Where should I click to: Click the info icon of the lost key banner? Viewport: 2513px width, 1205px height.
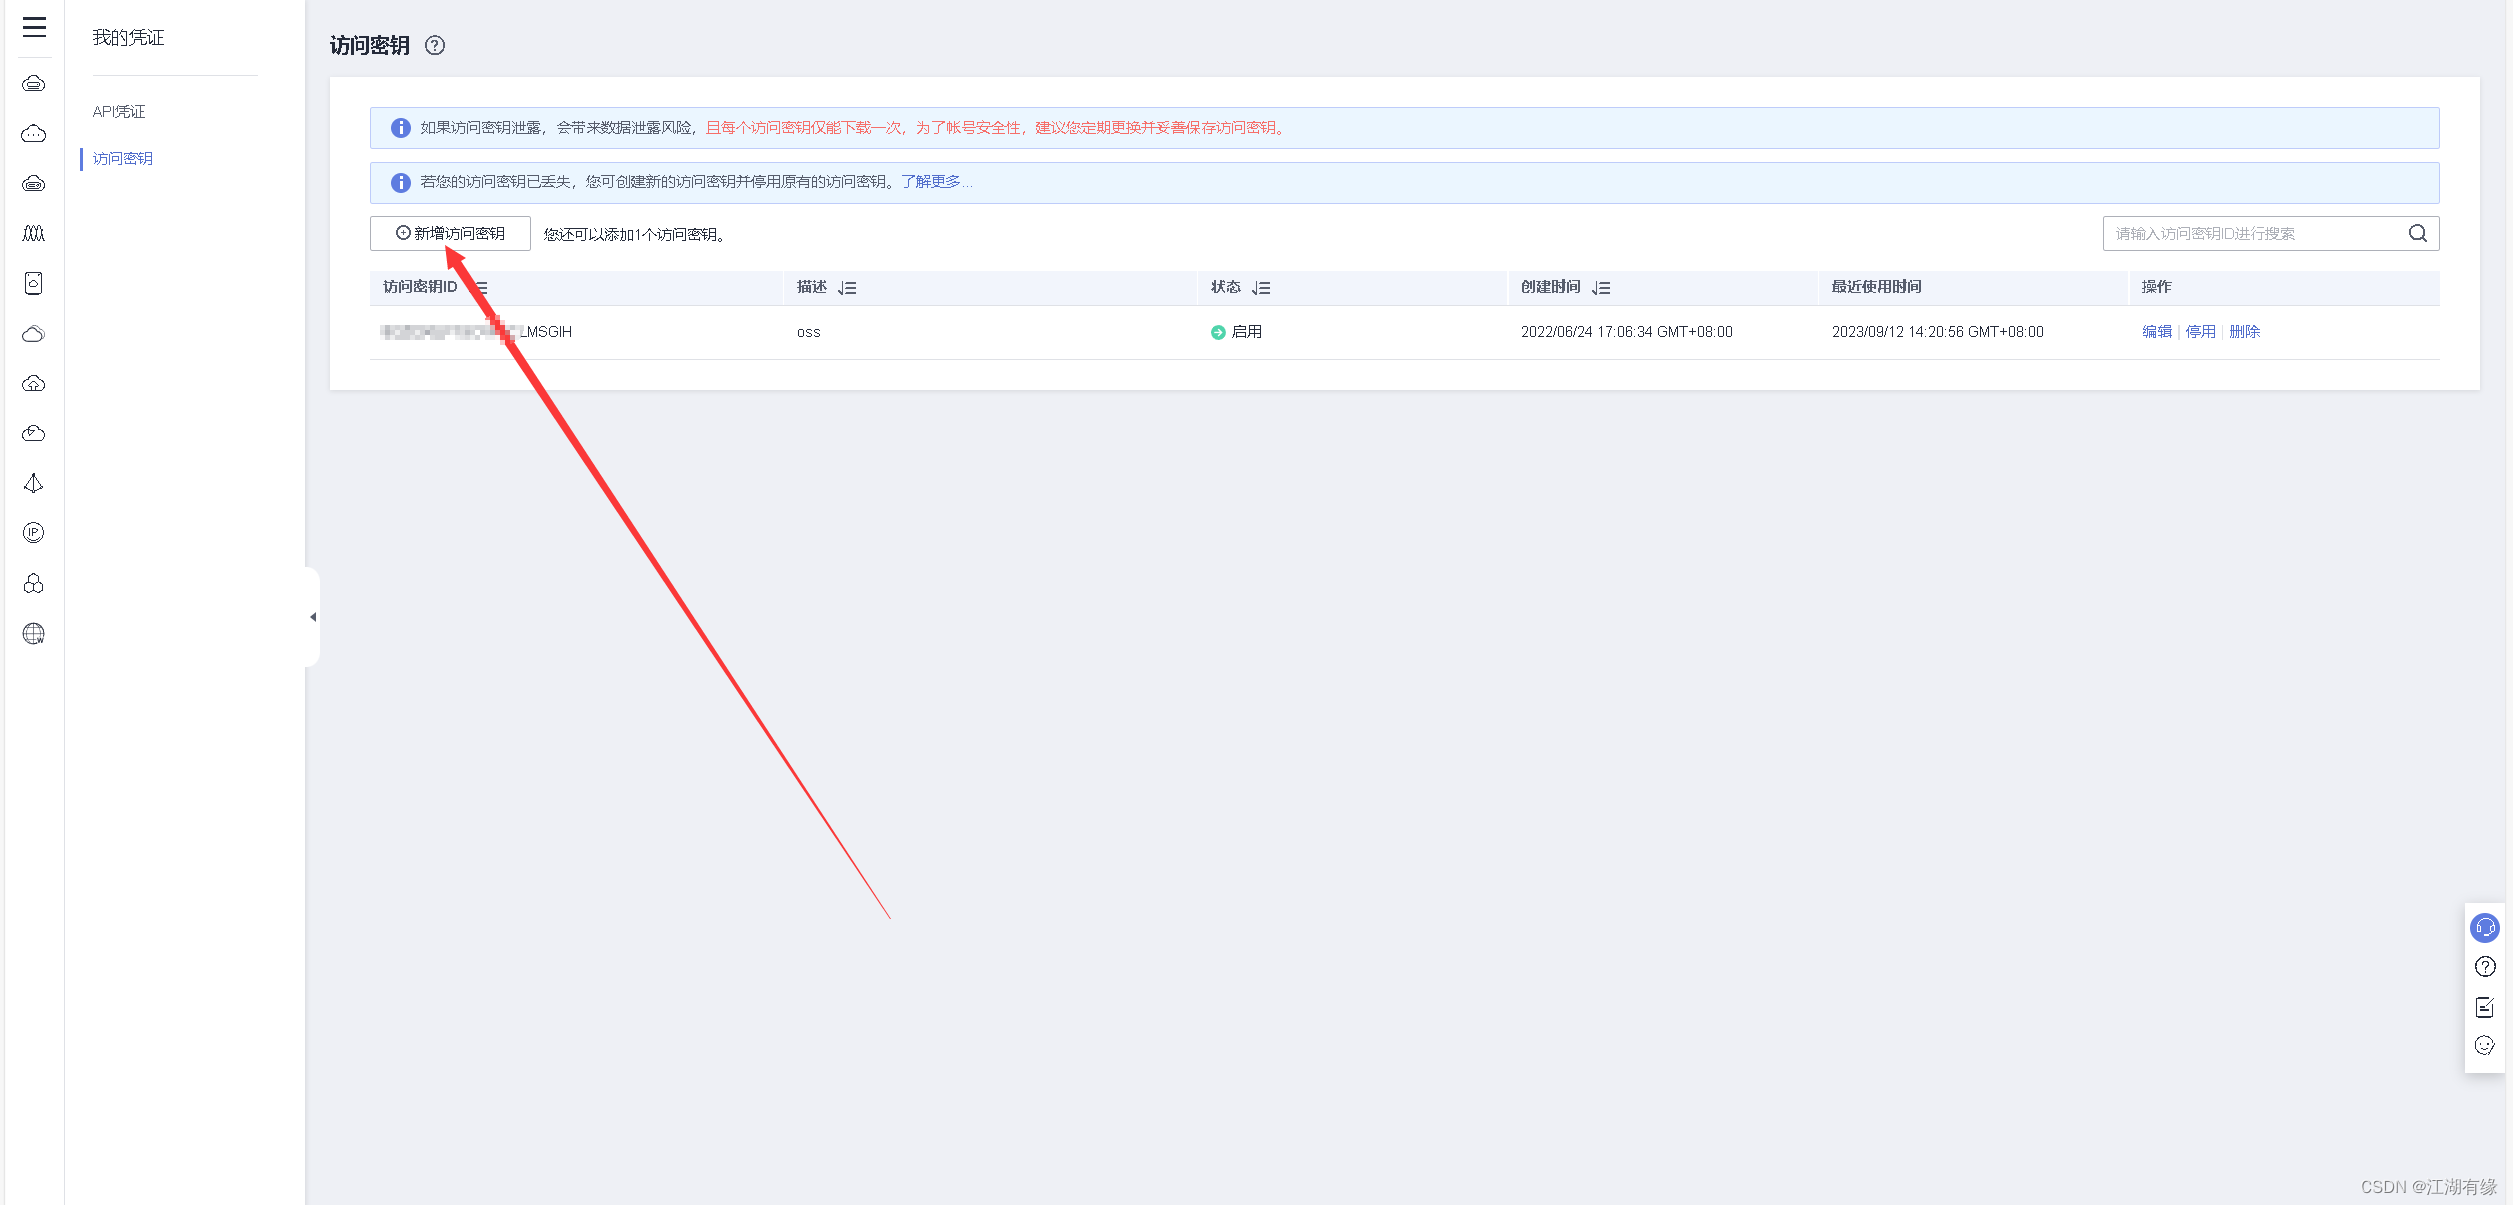click(x=400, y=182)
